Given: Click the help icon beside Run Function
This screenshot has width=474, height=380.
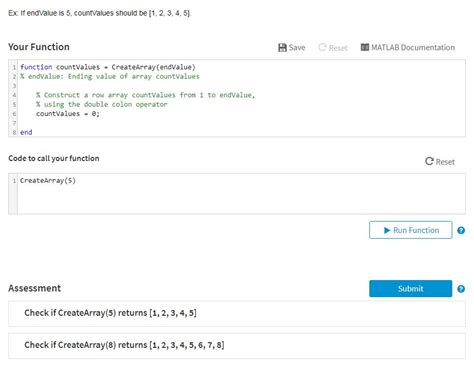Looking at the screenshot, I should click(461, 230).
